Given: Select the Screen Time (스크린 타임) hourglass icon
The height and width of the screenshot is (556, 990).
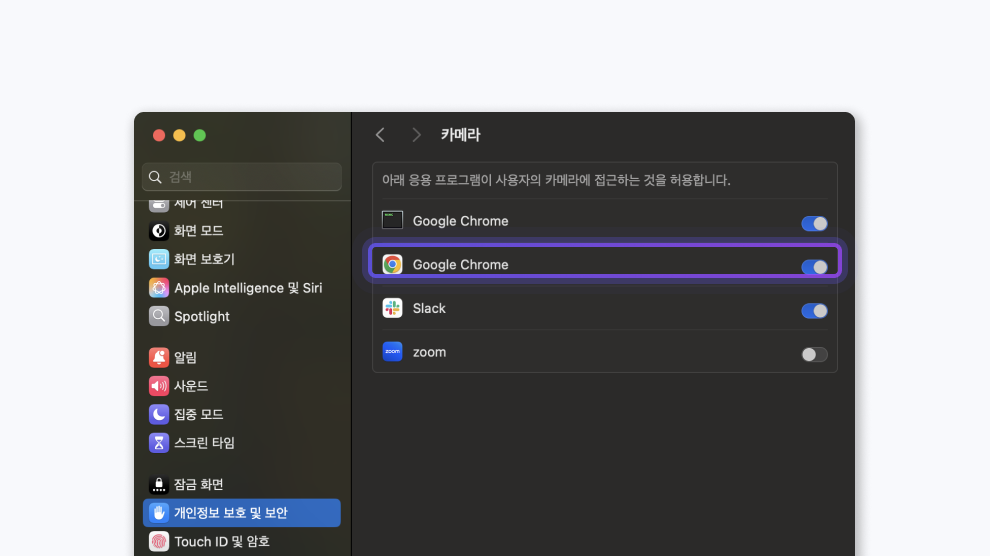Looking at the screenshot, I should pyautogui.click(x=158, y=442).
